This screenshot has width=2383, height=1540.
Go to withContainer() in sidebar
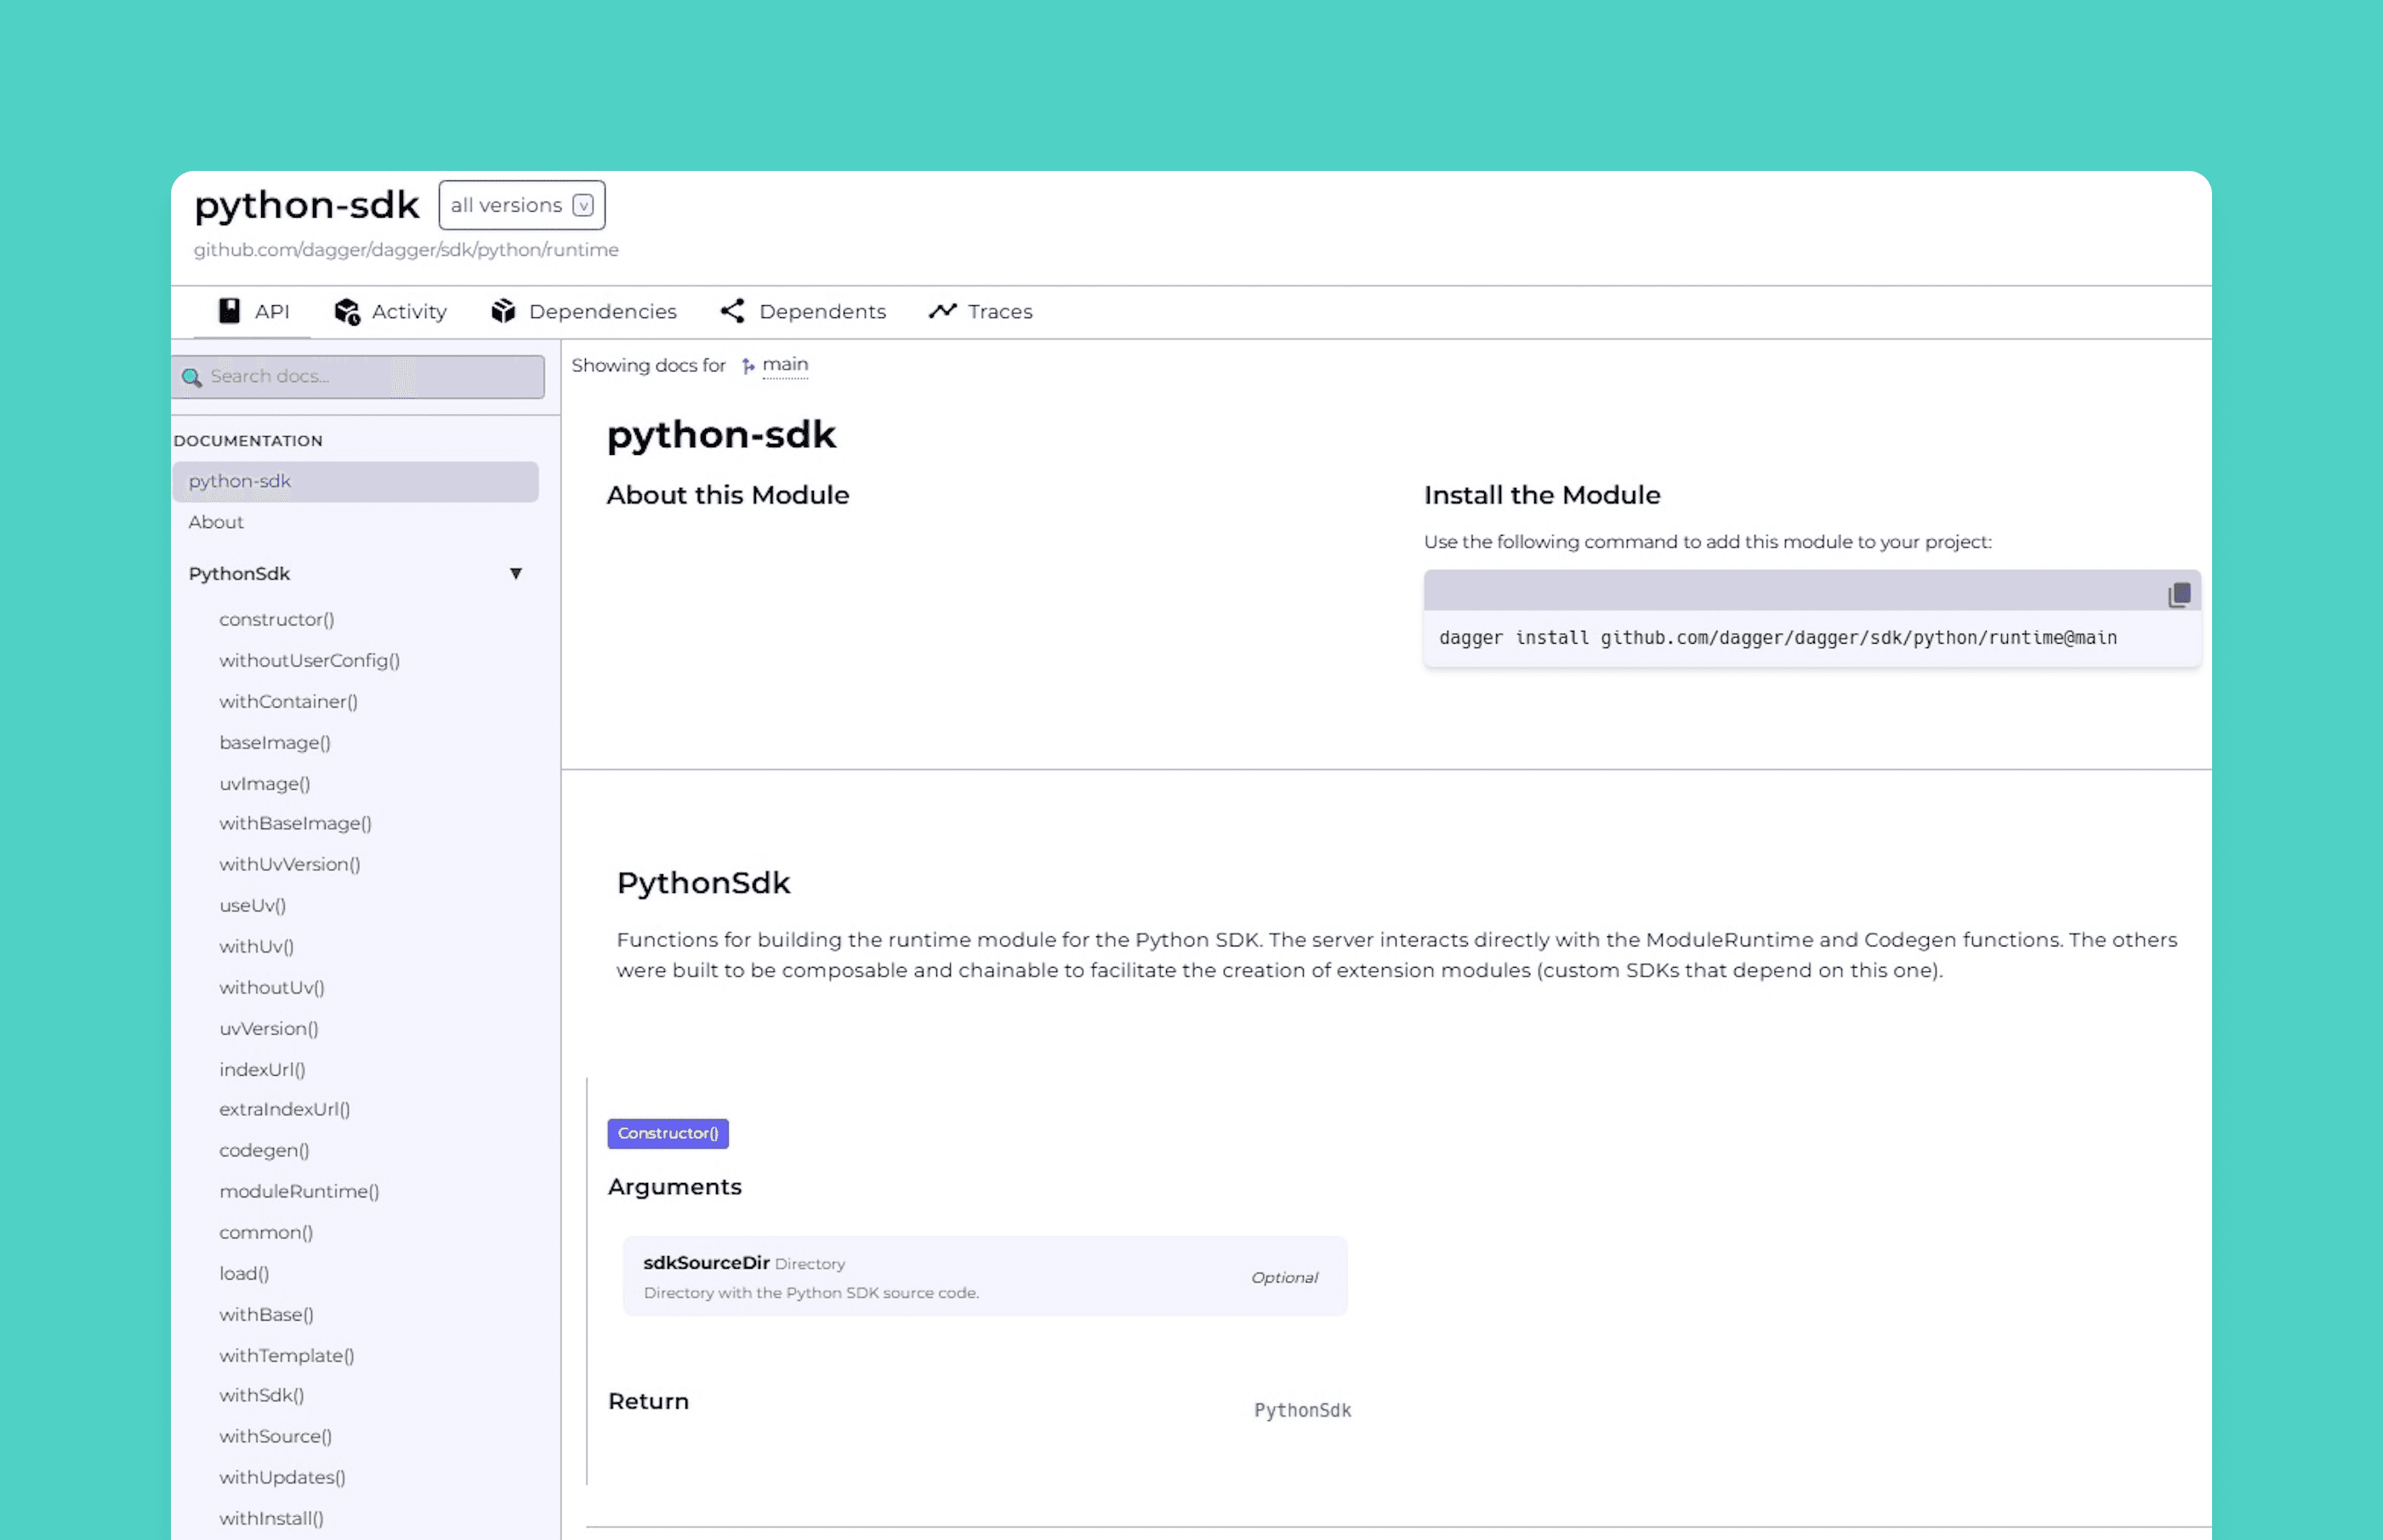(288, 701)
